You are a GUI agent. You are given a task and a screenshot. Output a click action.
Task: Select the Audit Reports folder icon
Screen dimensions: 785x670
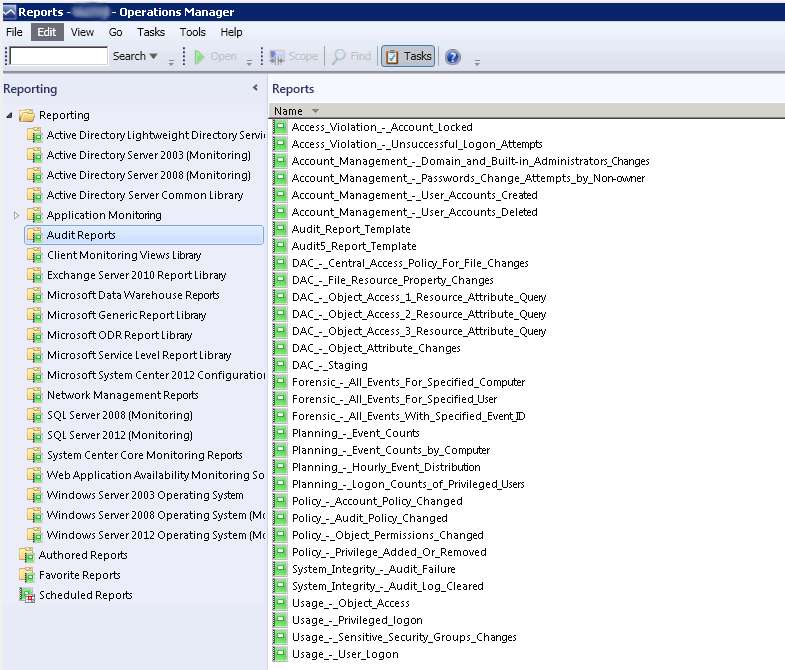click(x=34, y=235)
